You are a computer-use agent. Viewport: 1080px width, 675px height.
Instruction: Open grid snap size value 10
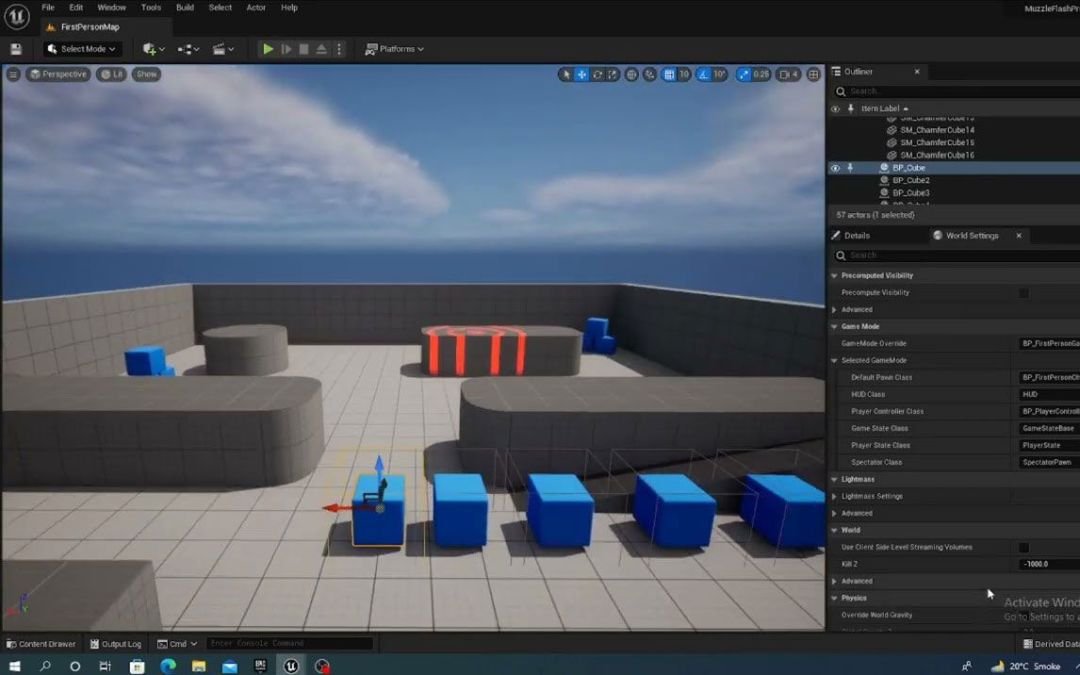pos(684,74)
